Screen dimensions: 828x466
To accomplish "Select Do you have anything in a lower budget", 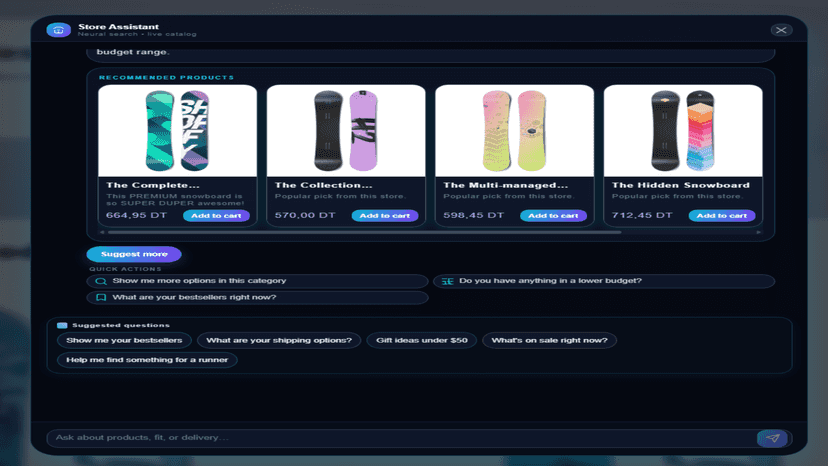I will pyautogui.click(x=604, y=281).
